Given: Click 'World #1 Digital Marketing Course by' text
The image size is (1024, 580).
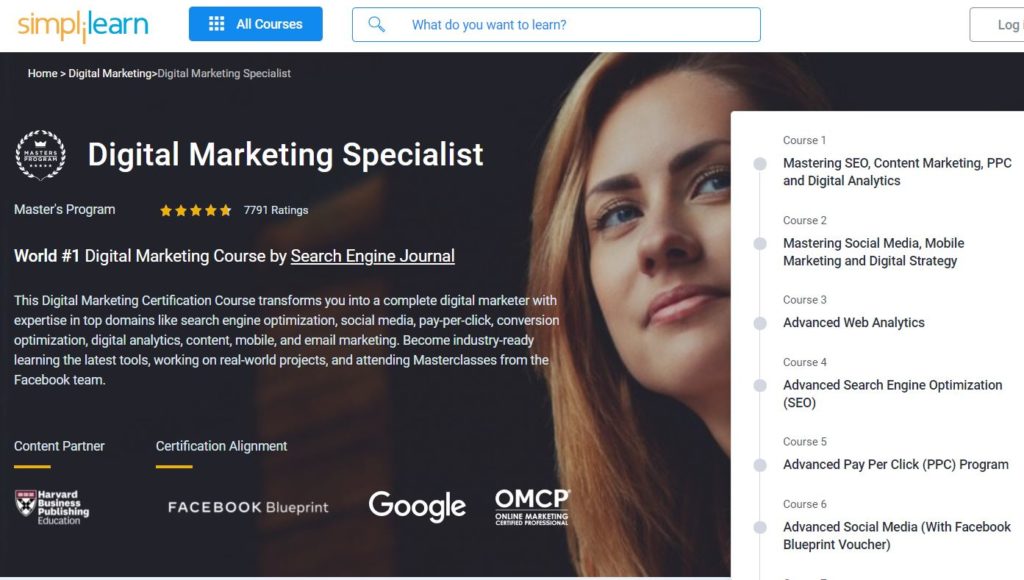Looking at the screenshot, I should click(150, 256).
